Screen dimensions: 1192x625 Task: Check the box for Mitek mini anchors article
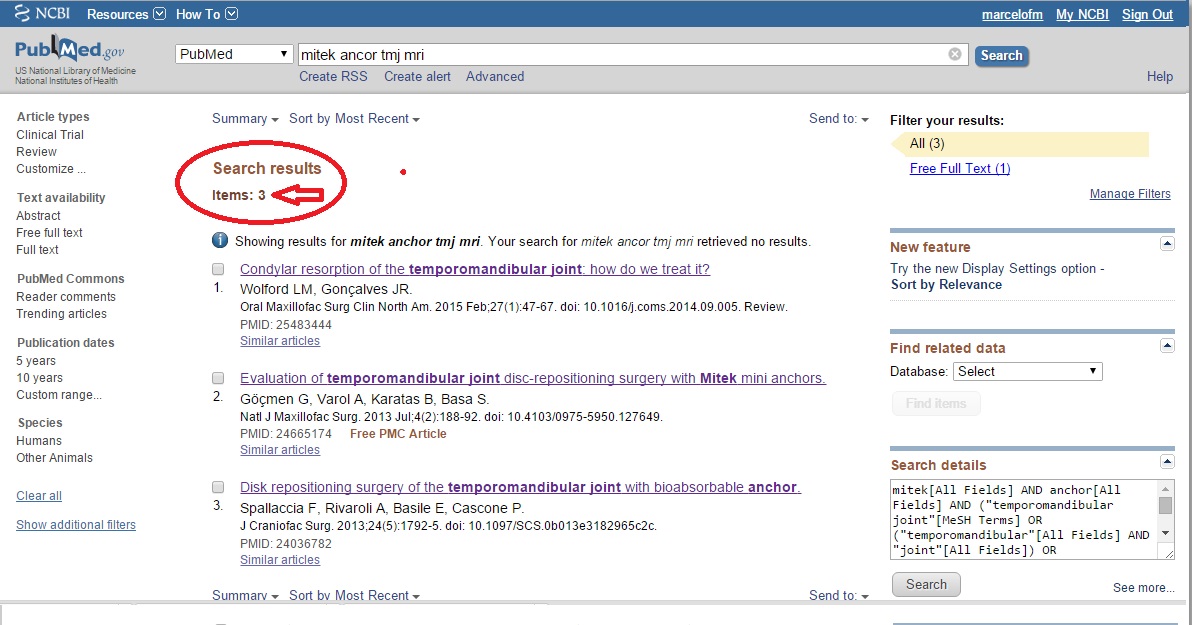pos(218,378)
